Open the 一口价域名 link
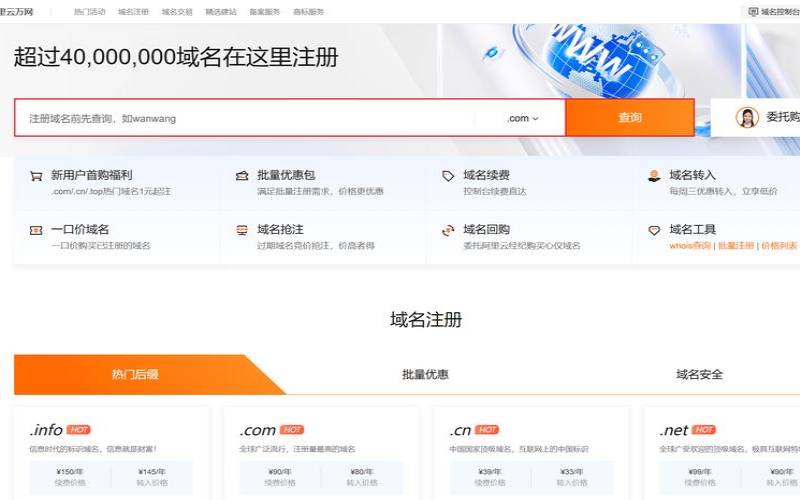Viewport: 800px width, 500px height. (x=80, y=230)
